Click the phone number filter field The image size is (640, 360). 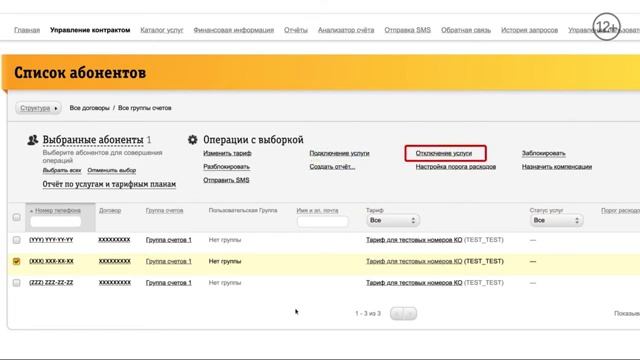pos(56,222)
